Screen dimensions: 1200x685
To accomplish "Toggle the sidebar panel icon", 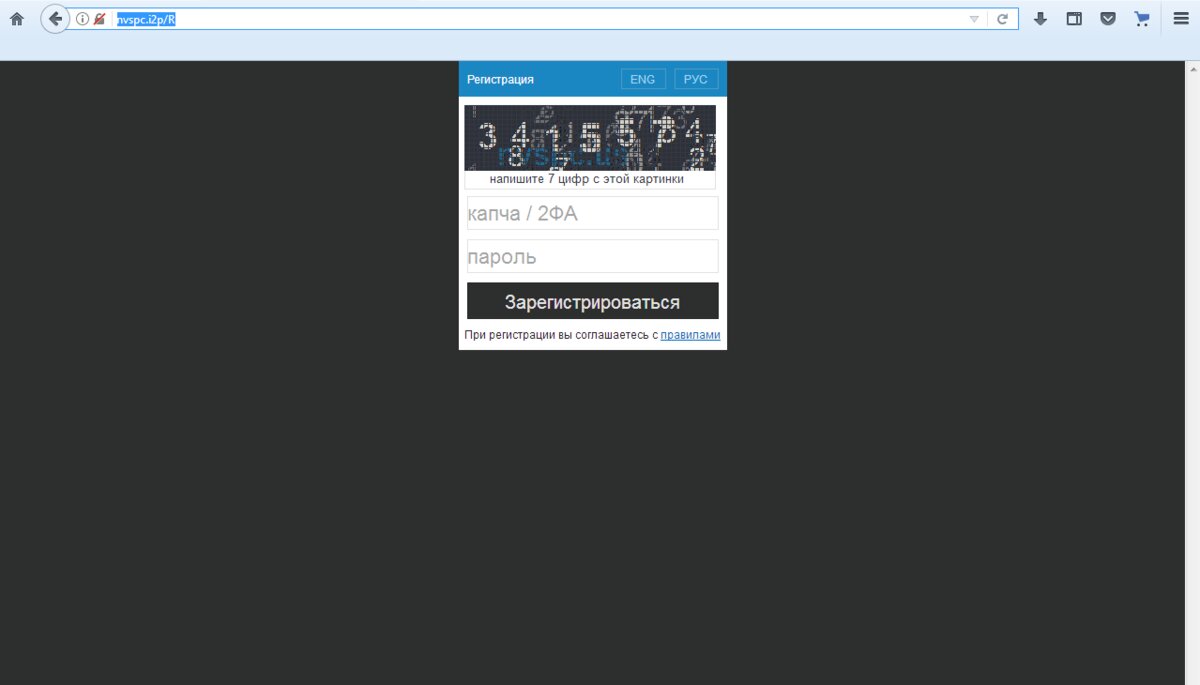I will click(1074, 19).
